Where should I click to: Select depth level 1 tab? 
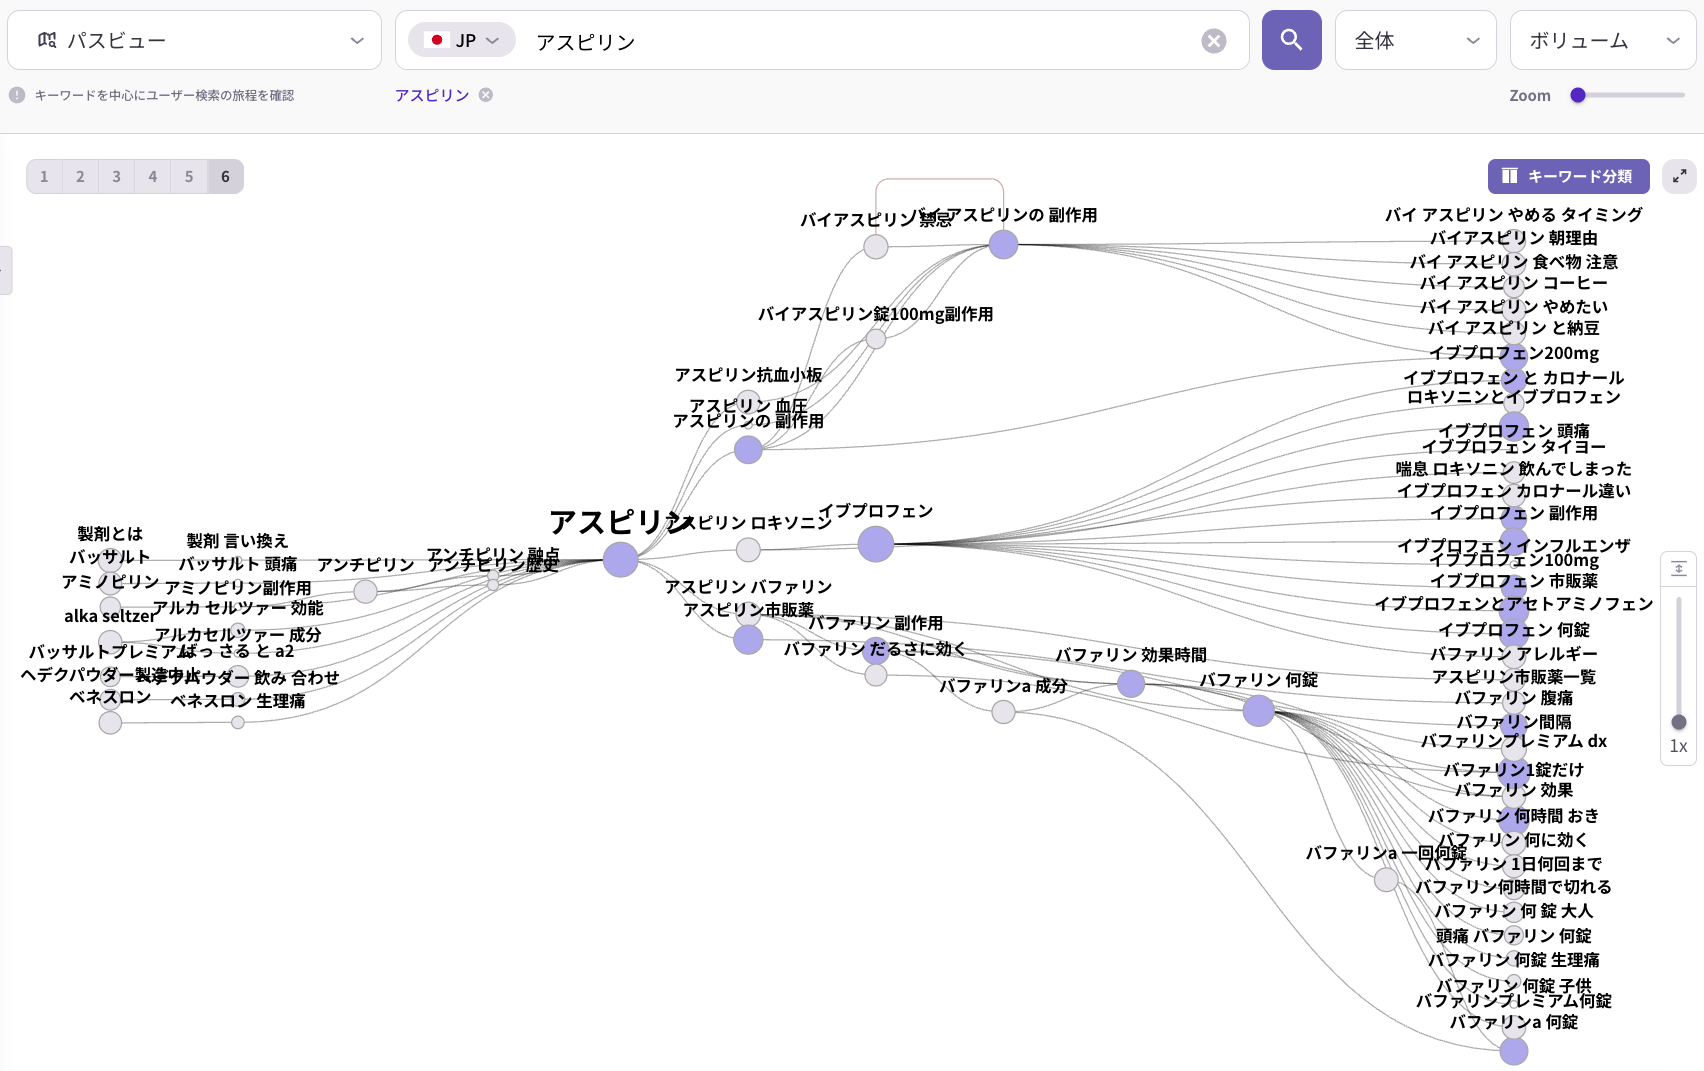pyautogui.click(x=44, y=176)
